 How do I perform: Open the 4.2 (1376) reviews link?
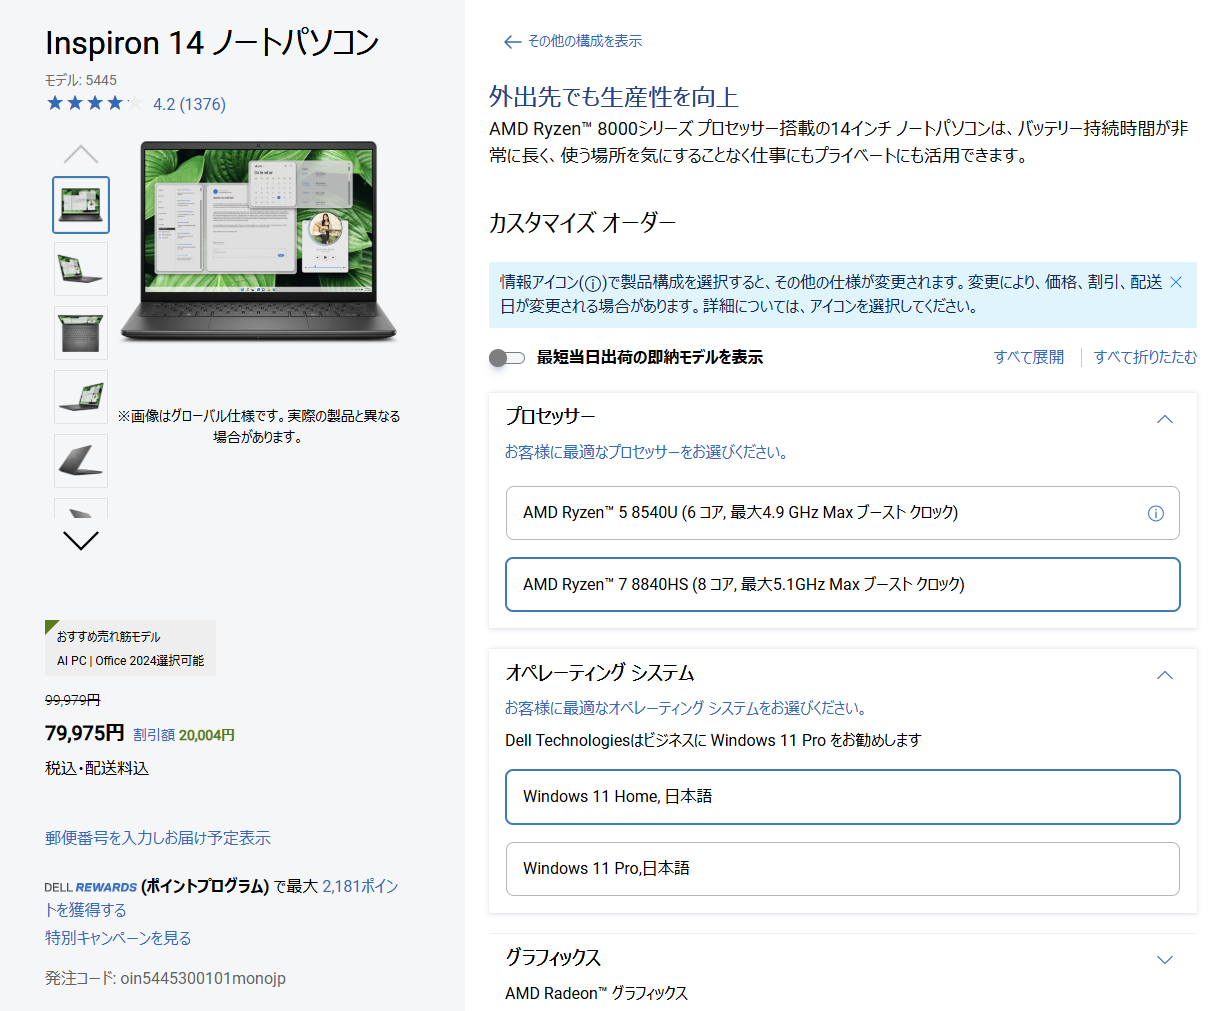(189, 104)
